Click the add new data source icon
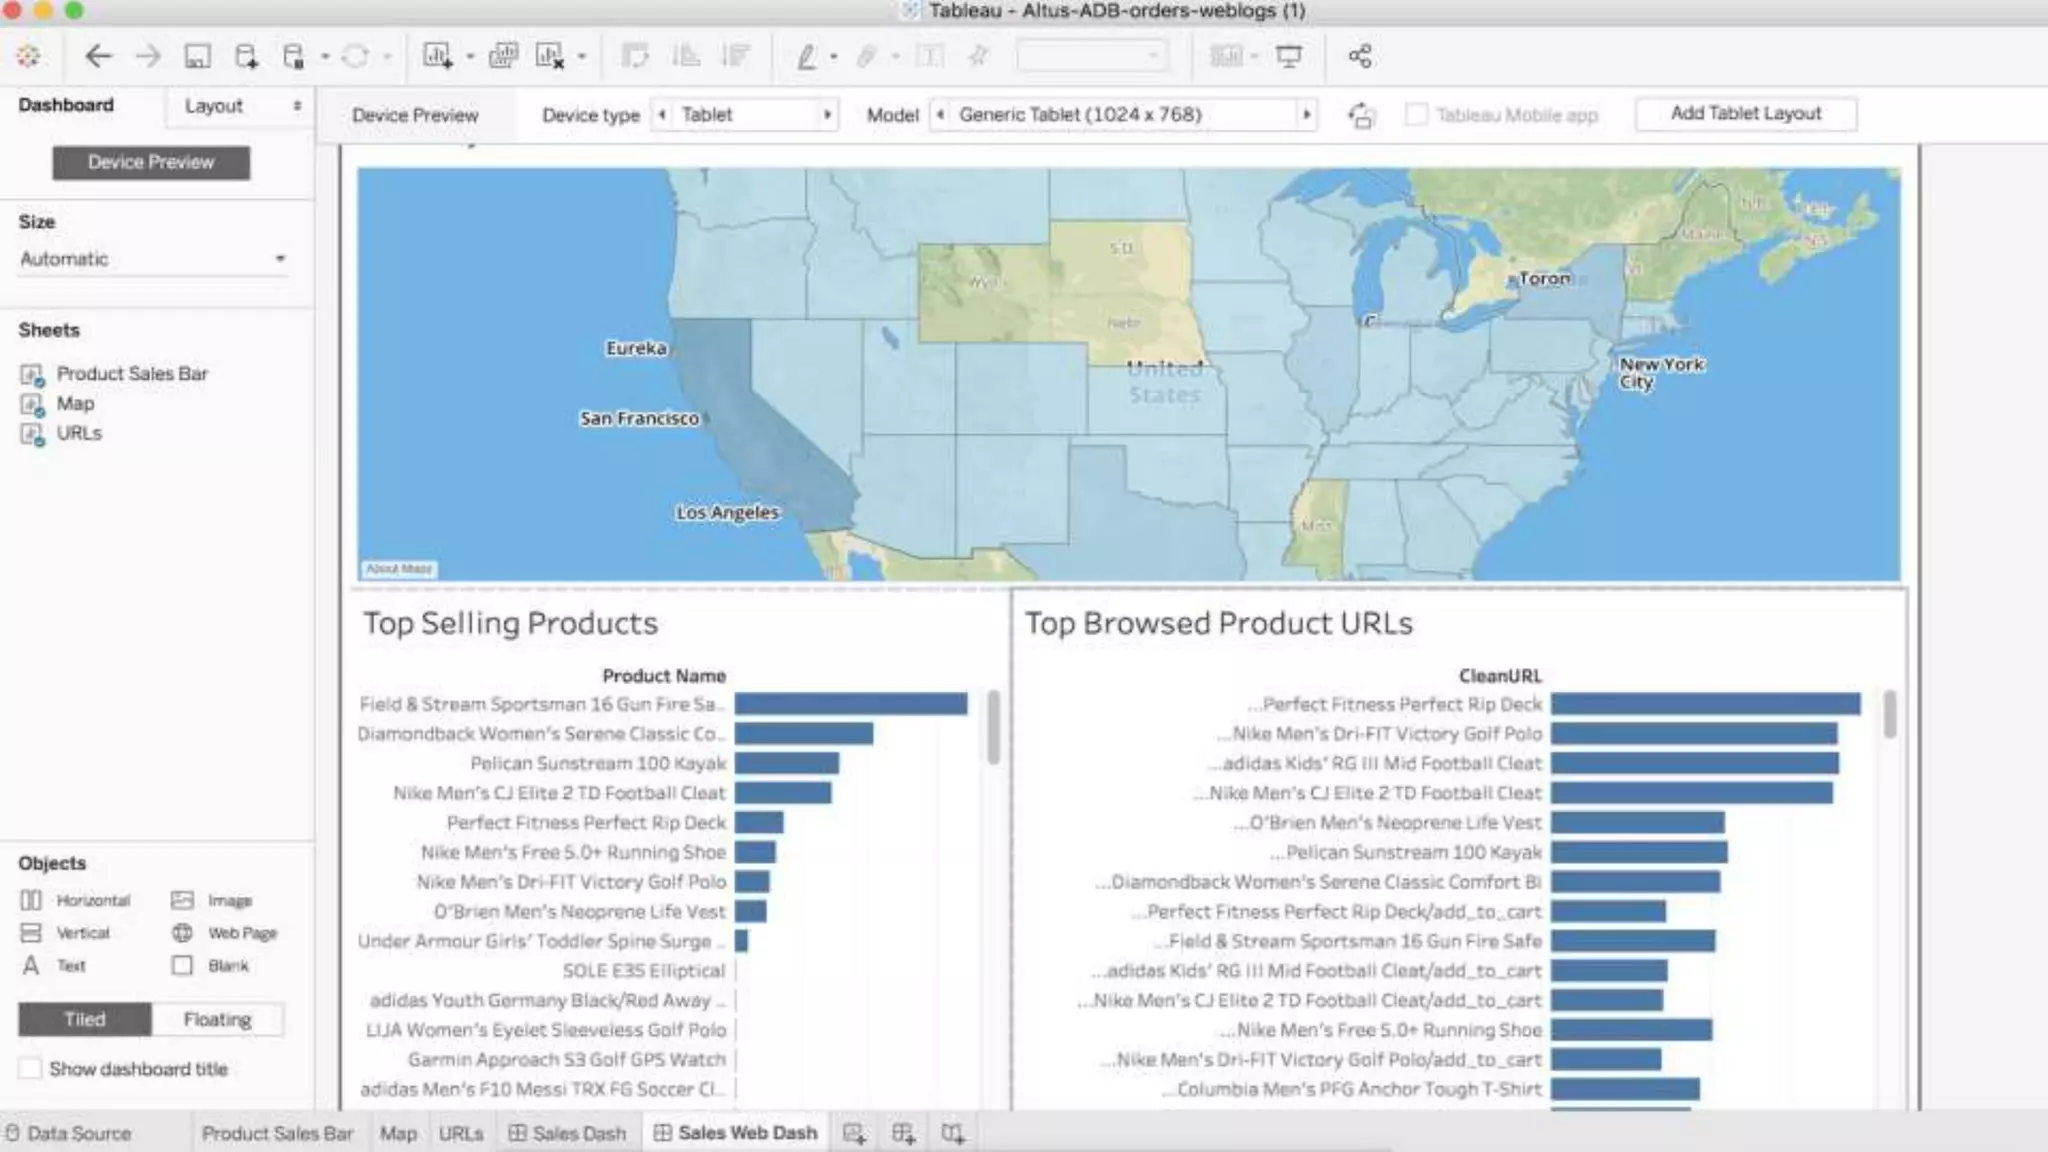Screen dimensions: 2048x1152 [246, 57]
